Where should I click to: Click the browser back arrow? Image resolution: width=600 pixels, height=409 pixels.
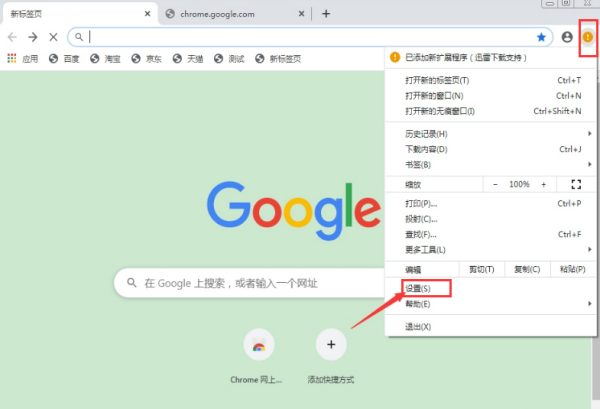click(x=12, y=37)
